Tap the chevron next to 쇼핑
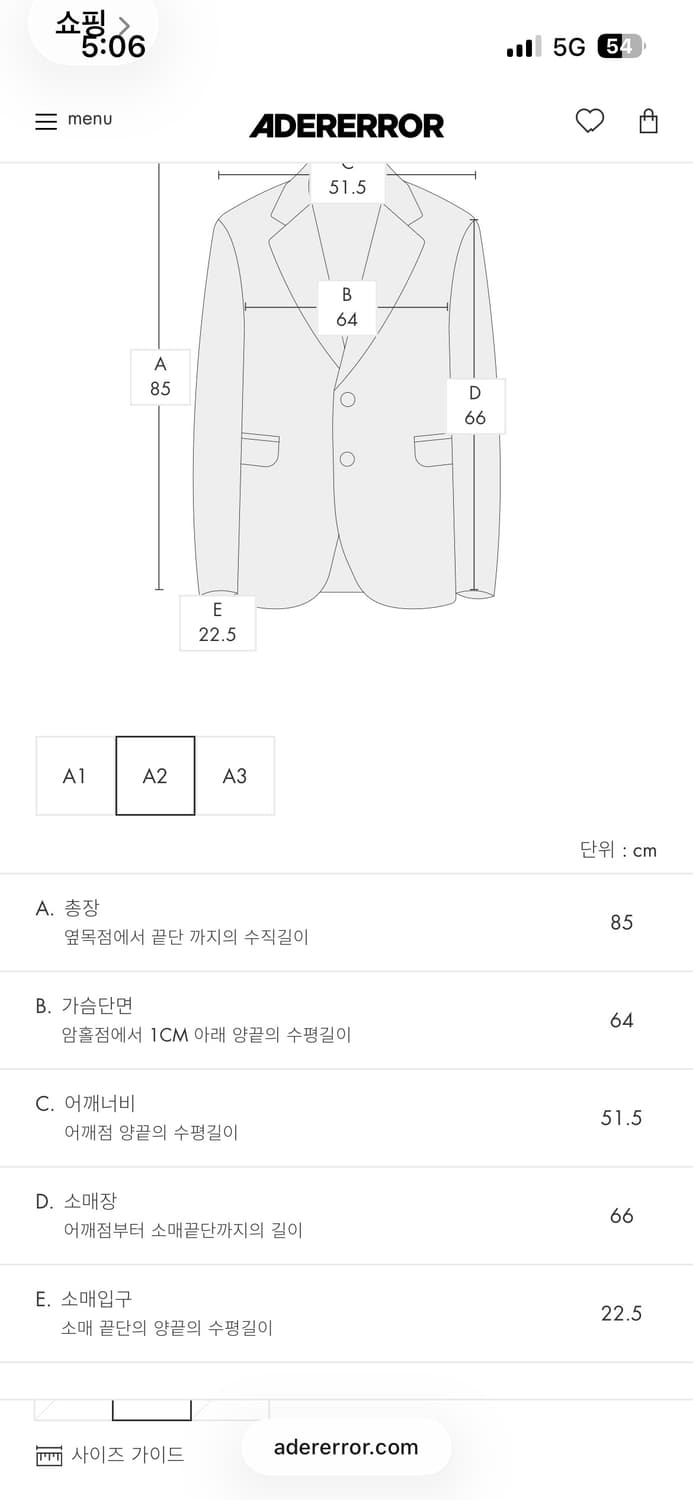 (x=124, y=24)
